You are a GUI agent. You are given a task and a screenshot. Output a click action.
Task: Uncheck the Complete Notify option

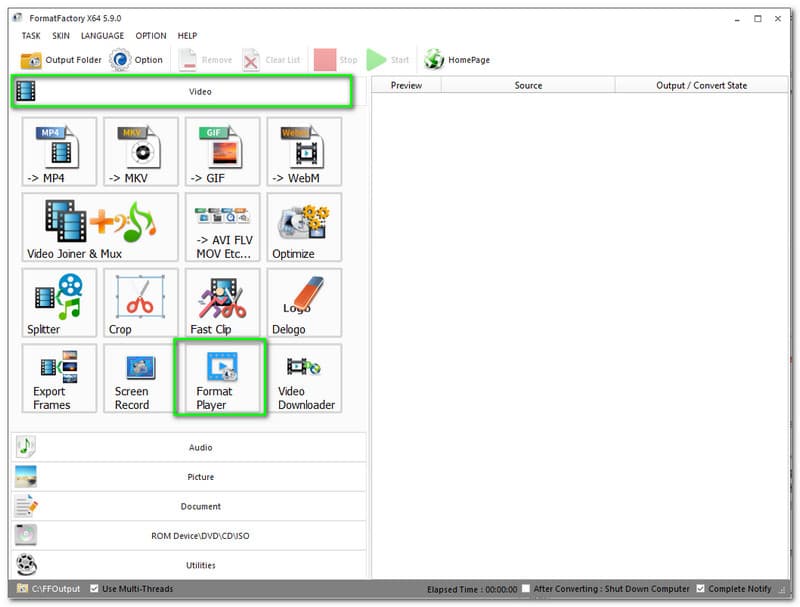click(700, 589)
